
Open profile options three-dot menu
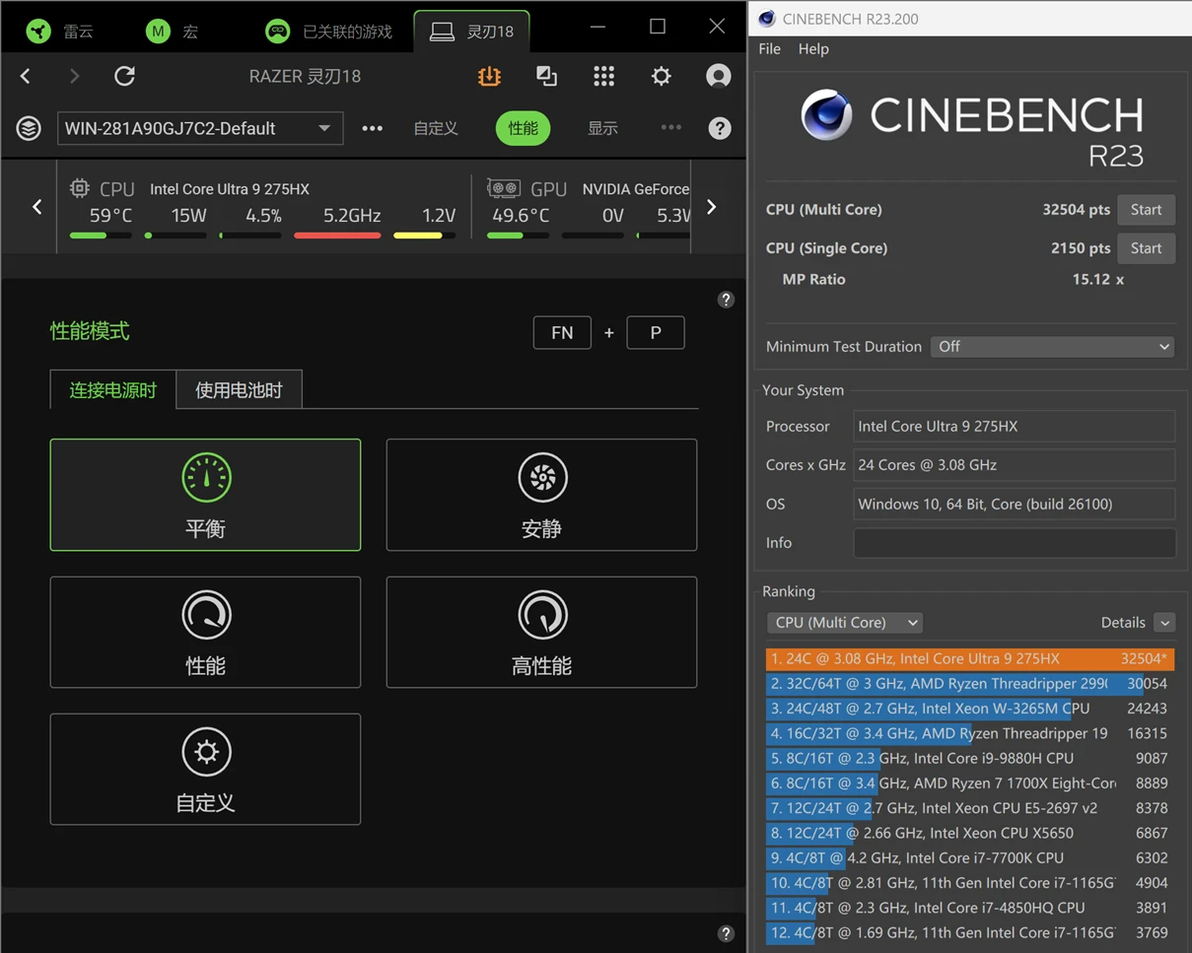pos(372,128)
